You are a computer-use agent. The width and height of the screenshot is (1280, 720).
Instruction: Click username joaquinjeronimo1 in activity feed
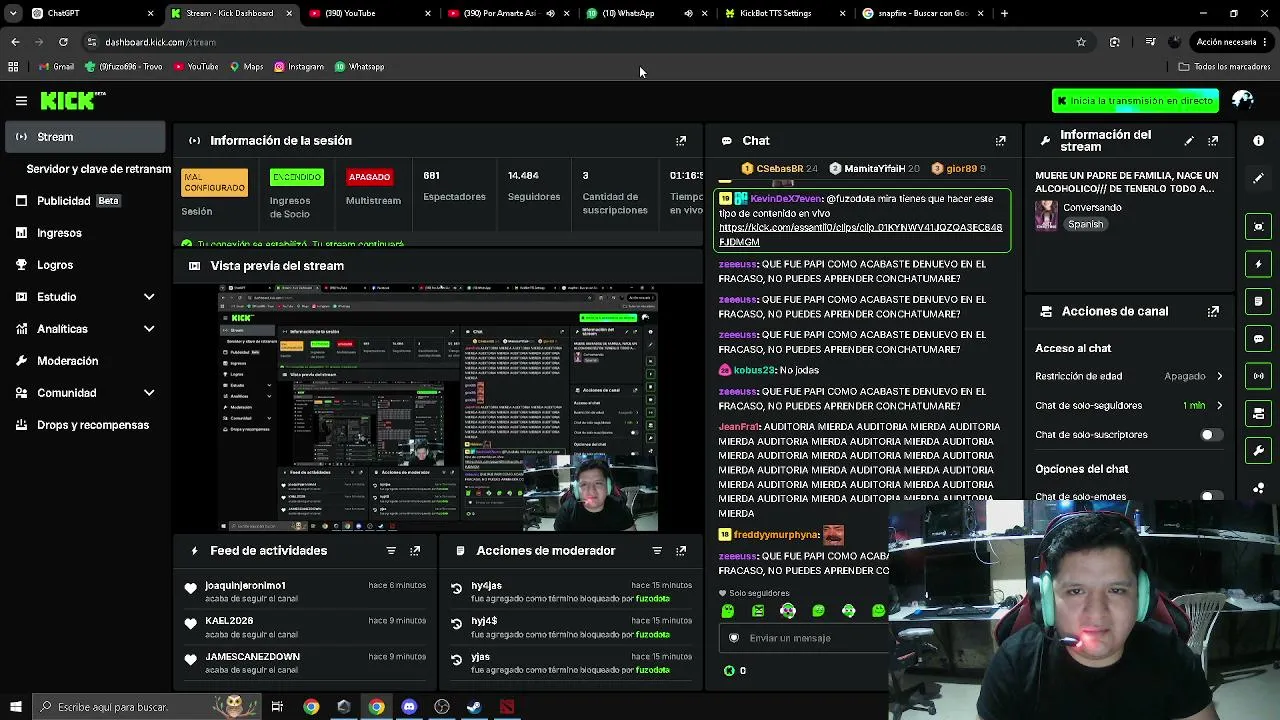pyautogui.click(x=245, y=585)
